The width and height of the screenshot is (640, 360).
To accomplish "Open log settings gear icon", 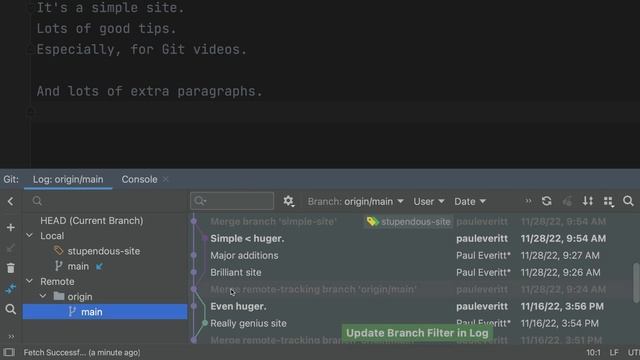I will point(289,201).
